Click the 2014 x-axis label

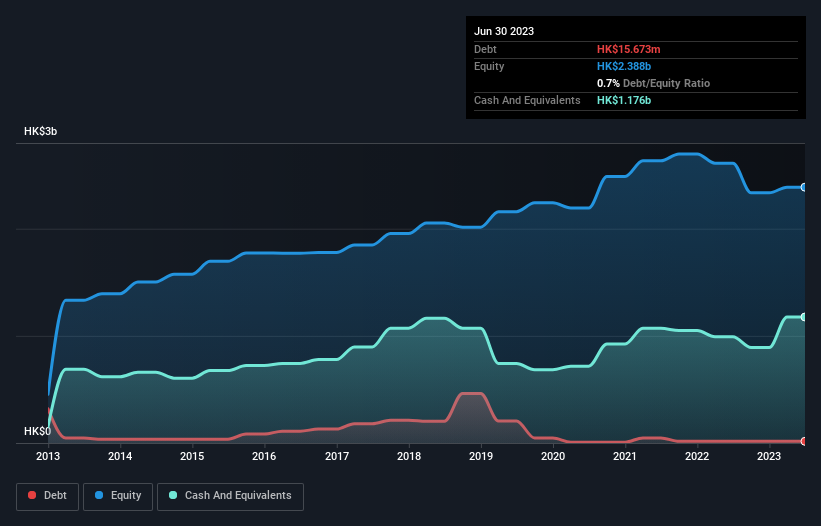pos(120,456)
